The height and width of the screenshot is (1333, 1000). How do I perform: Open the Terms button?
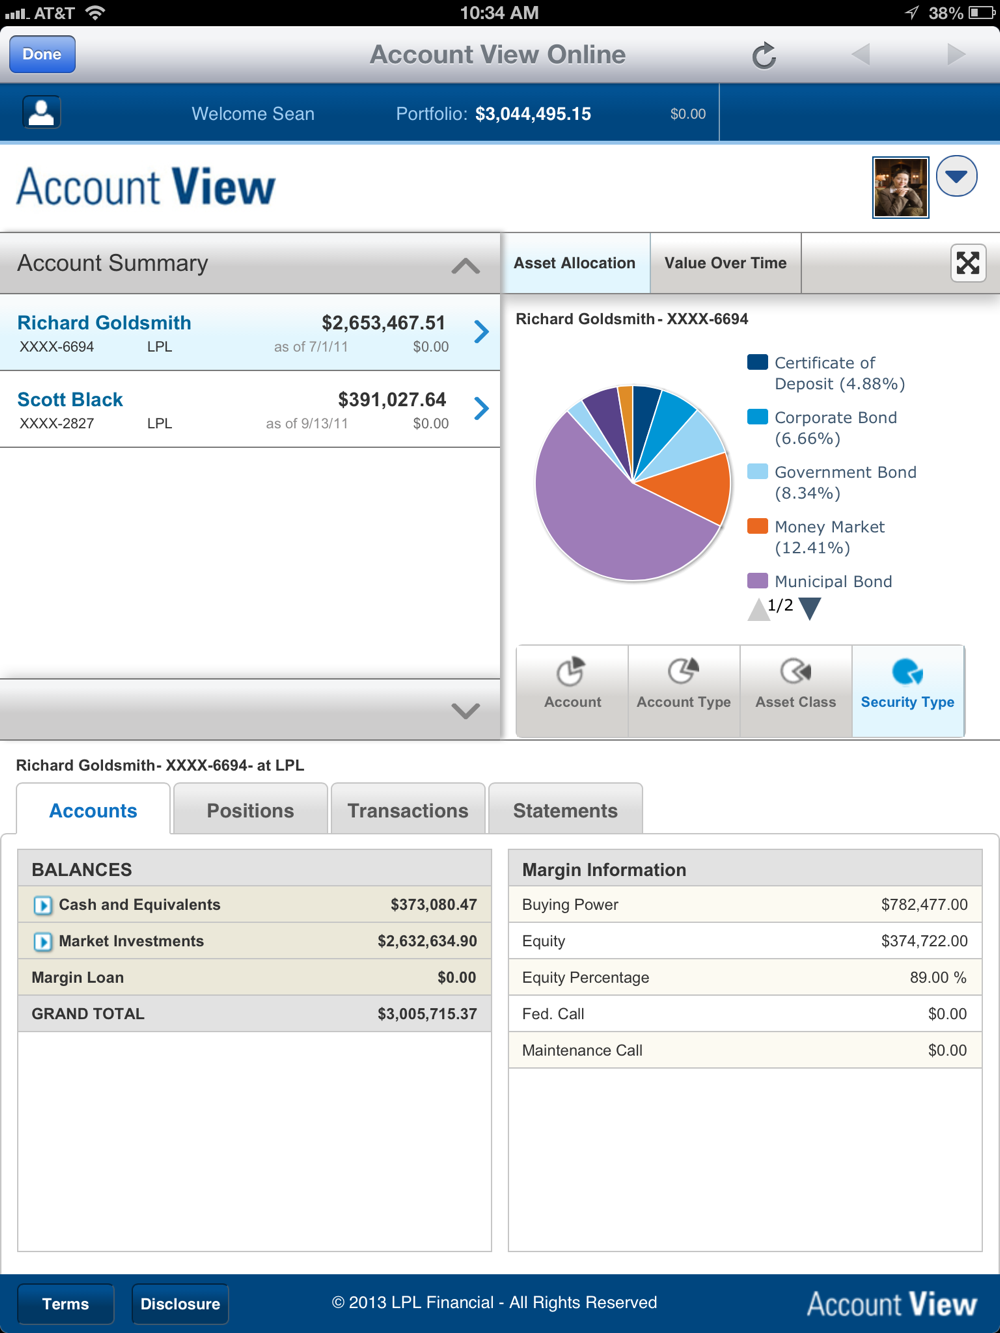click(66, 1304)
